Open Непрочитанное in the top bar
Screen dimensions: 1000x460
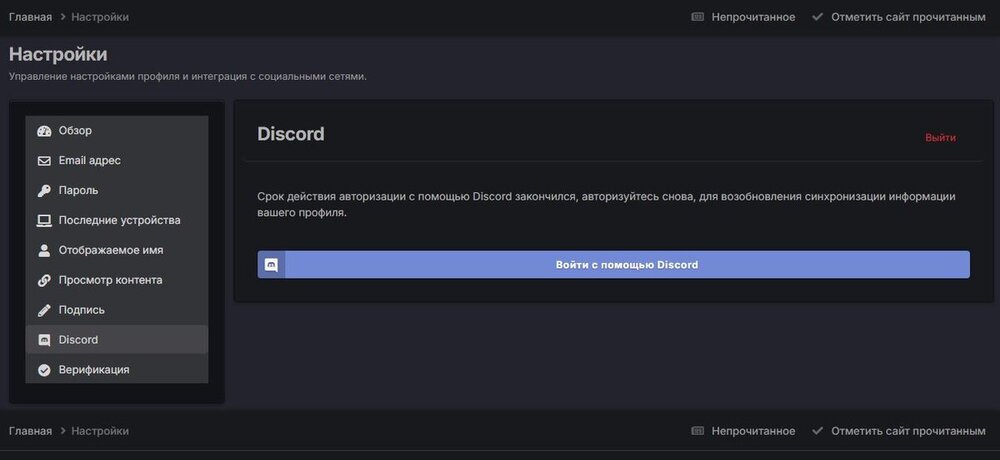pos(753,17)
